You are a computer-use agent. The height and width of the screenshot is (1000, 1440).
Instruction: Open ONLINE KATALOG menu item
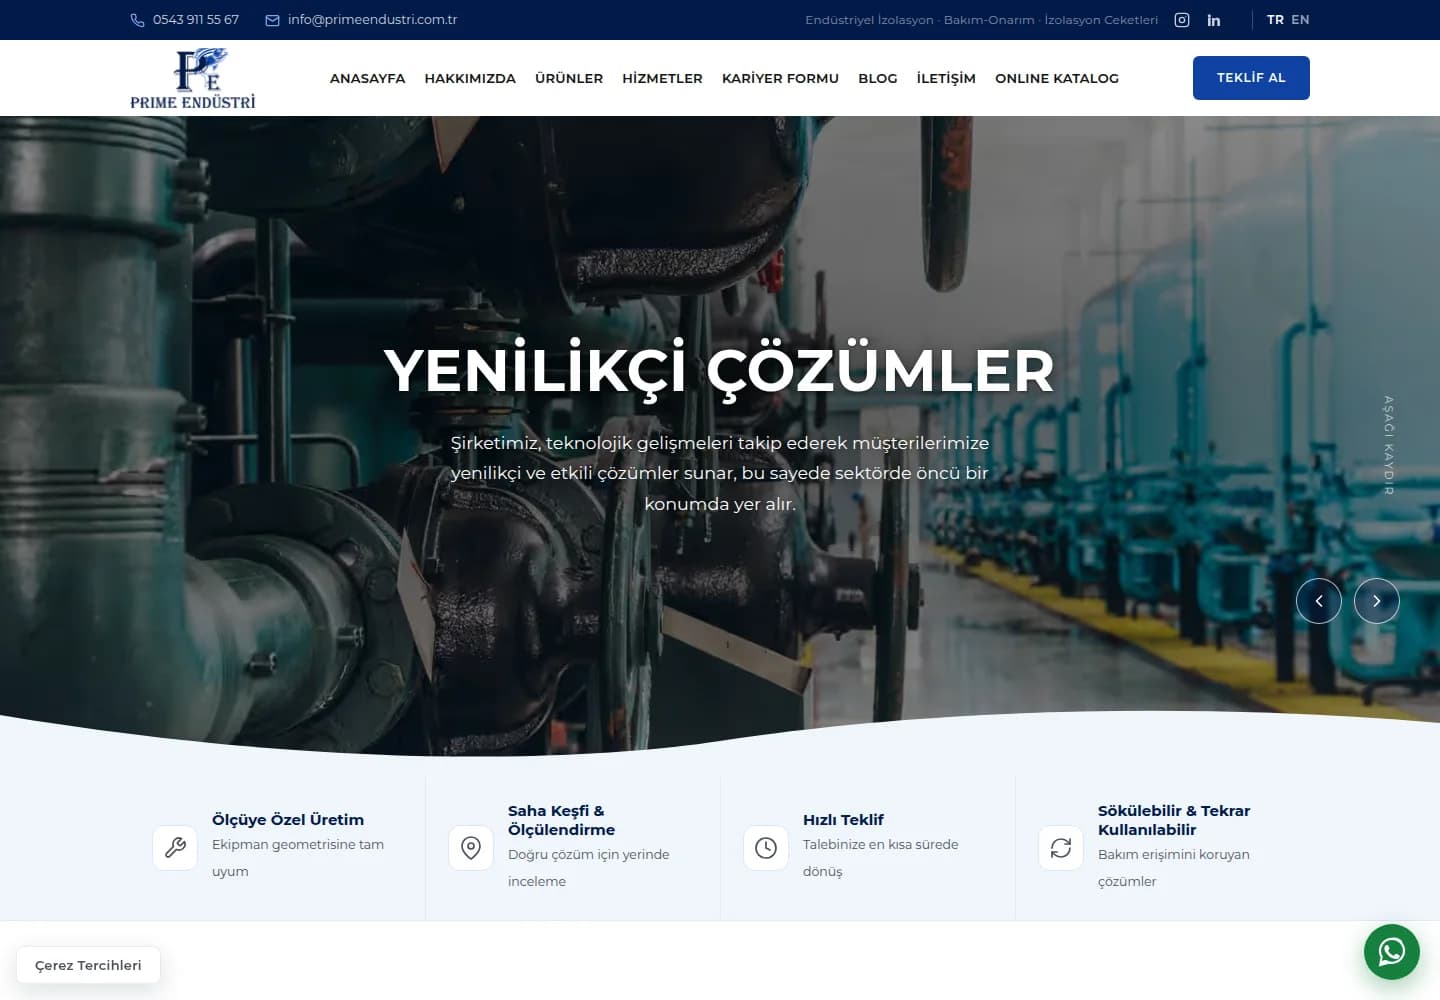click(1057, 78)
